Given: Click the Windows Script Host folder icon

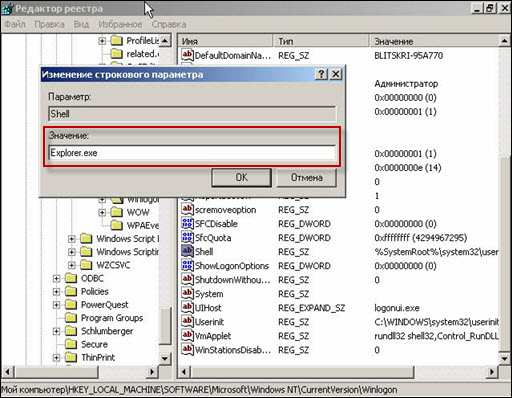Looking at the screenshot, I should point(86,238).
